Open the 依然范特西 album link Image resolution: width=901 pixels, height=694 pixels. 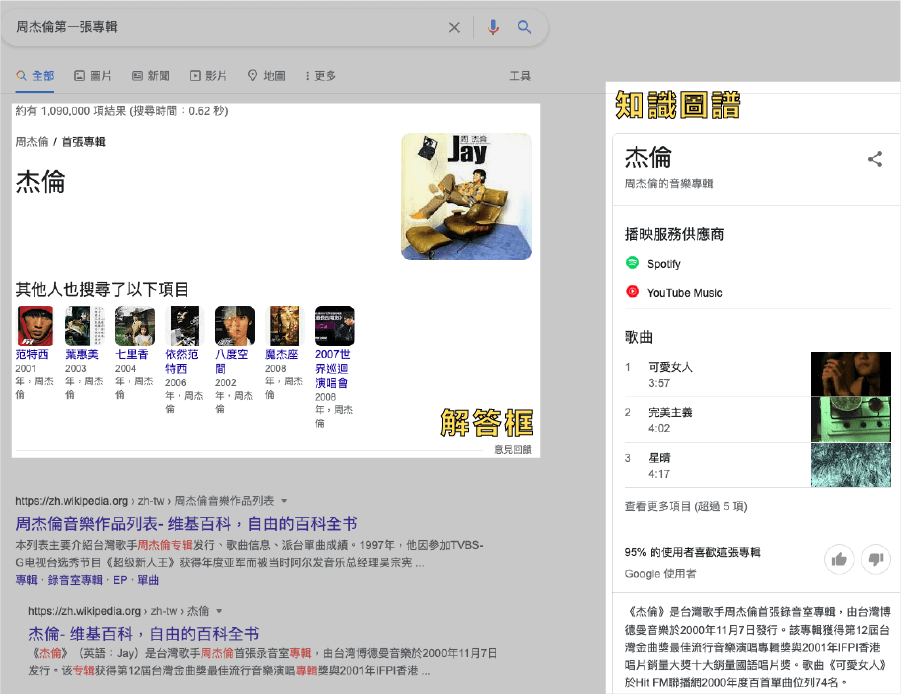point(182,361)
